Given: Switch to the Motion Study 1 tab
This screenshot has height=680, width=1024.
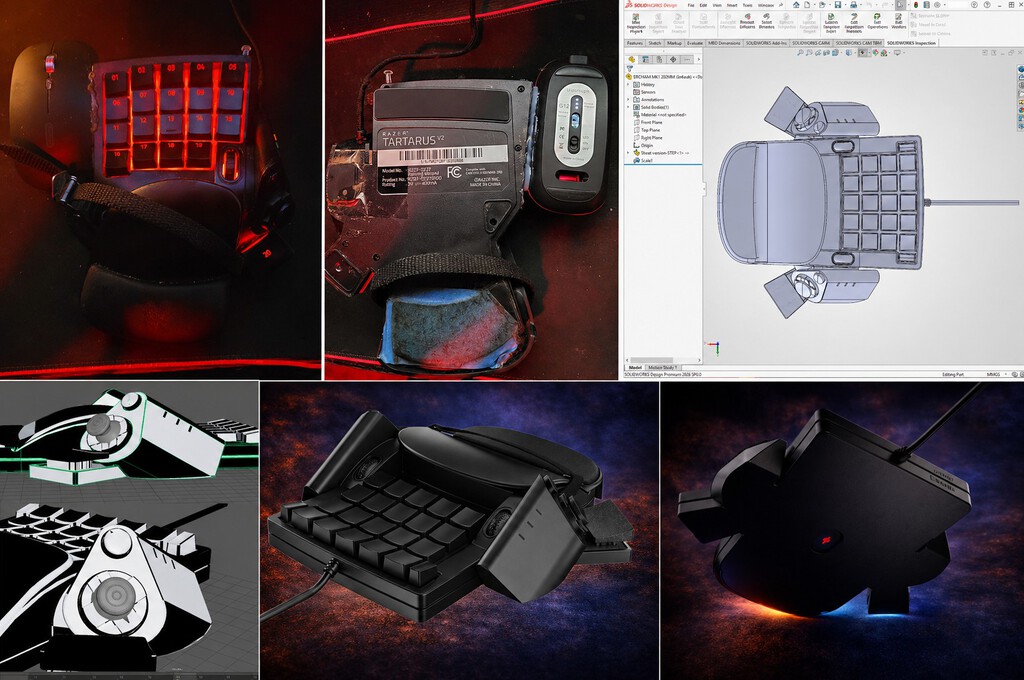Looking at the screenshot, I should click(x=662, y=368).
